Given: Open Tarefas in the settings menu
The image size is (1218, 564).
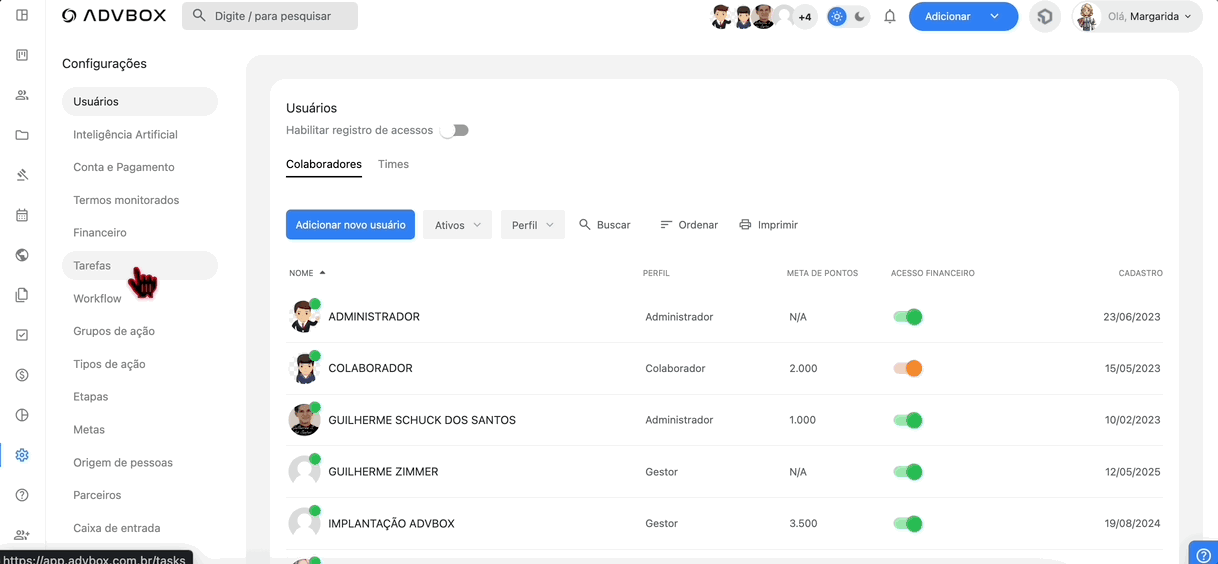Looking at the screenshot, I should click(92, 266).
